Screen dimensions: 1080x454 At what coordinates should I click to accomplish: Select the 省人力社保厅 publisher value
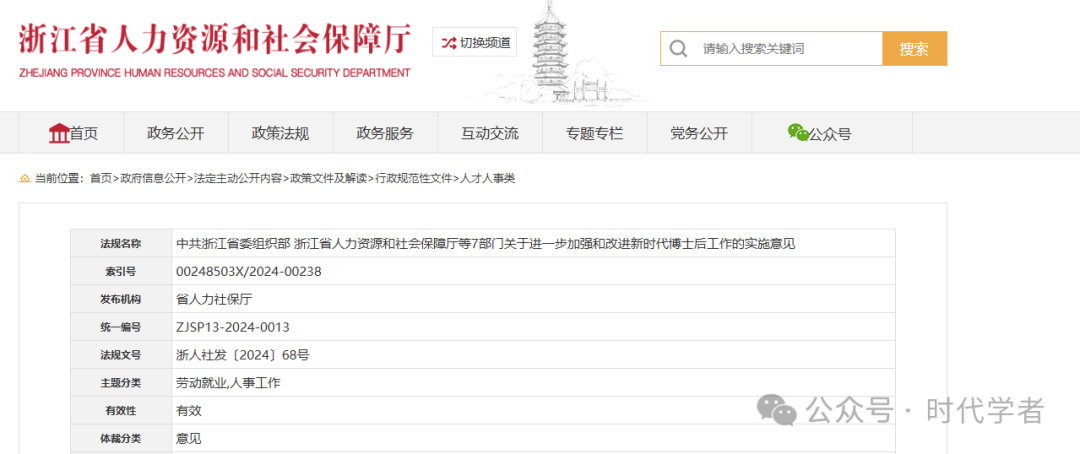click(215, 299)
